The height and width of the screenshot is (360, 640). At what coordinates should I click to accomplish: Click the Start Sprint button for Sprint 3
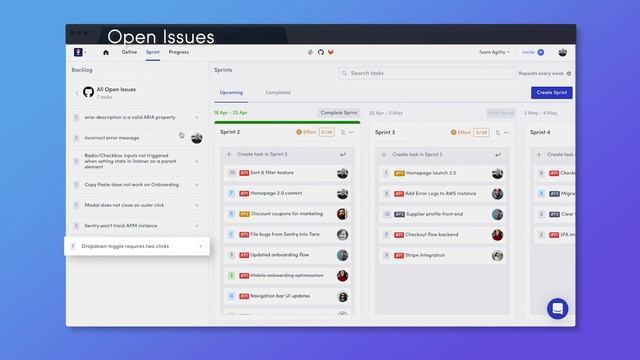point(501,113)
